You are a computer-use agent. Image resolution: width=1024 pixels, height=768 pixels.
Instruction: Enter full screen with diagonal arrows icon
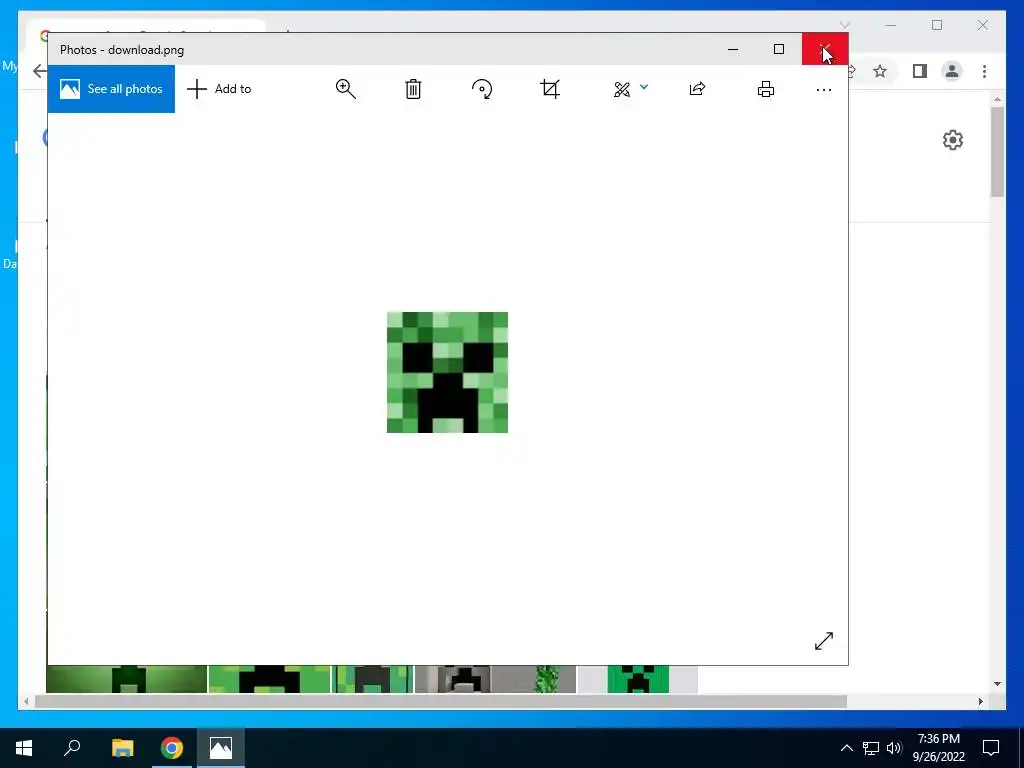(824, 641)
